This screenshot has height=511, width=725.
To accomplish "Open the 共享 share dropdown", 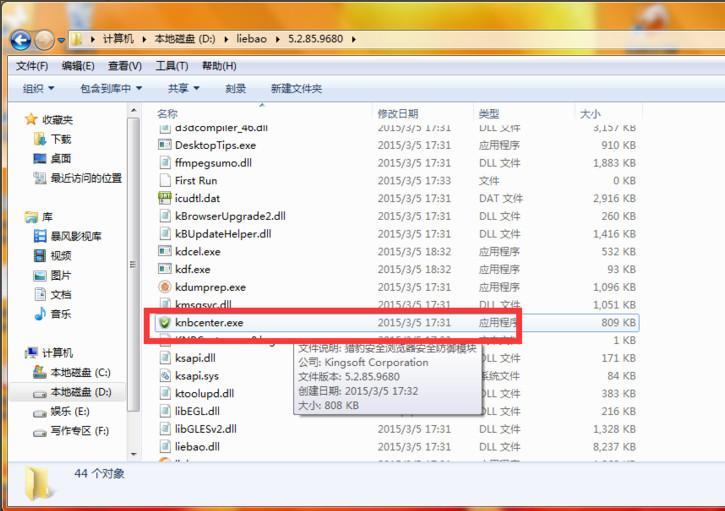I will pos(183,88).
